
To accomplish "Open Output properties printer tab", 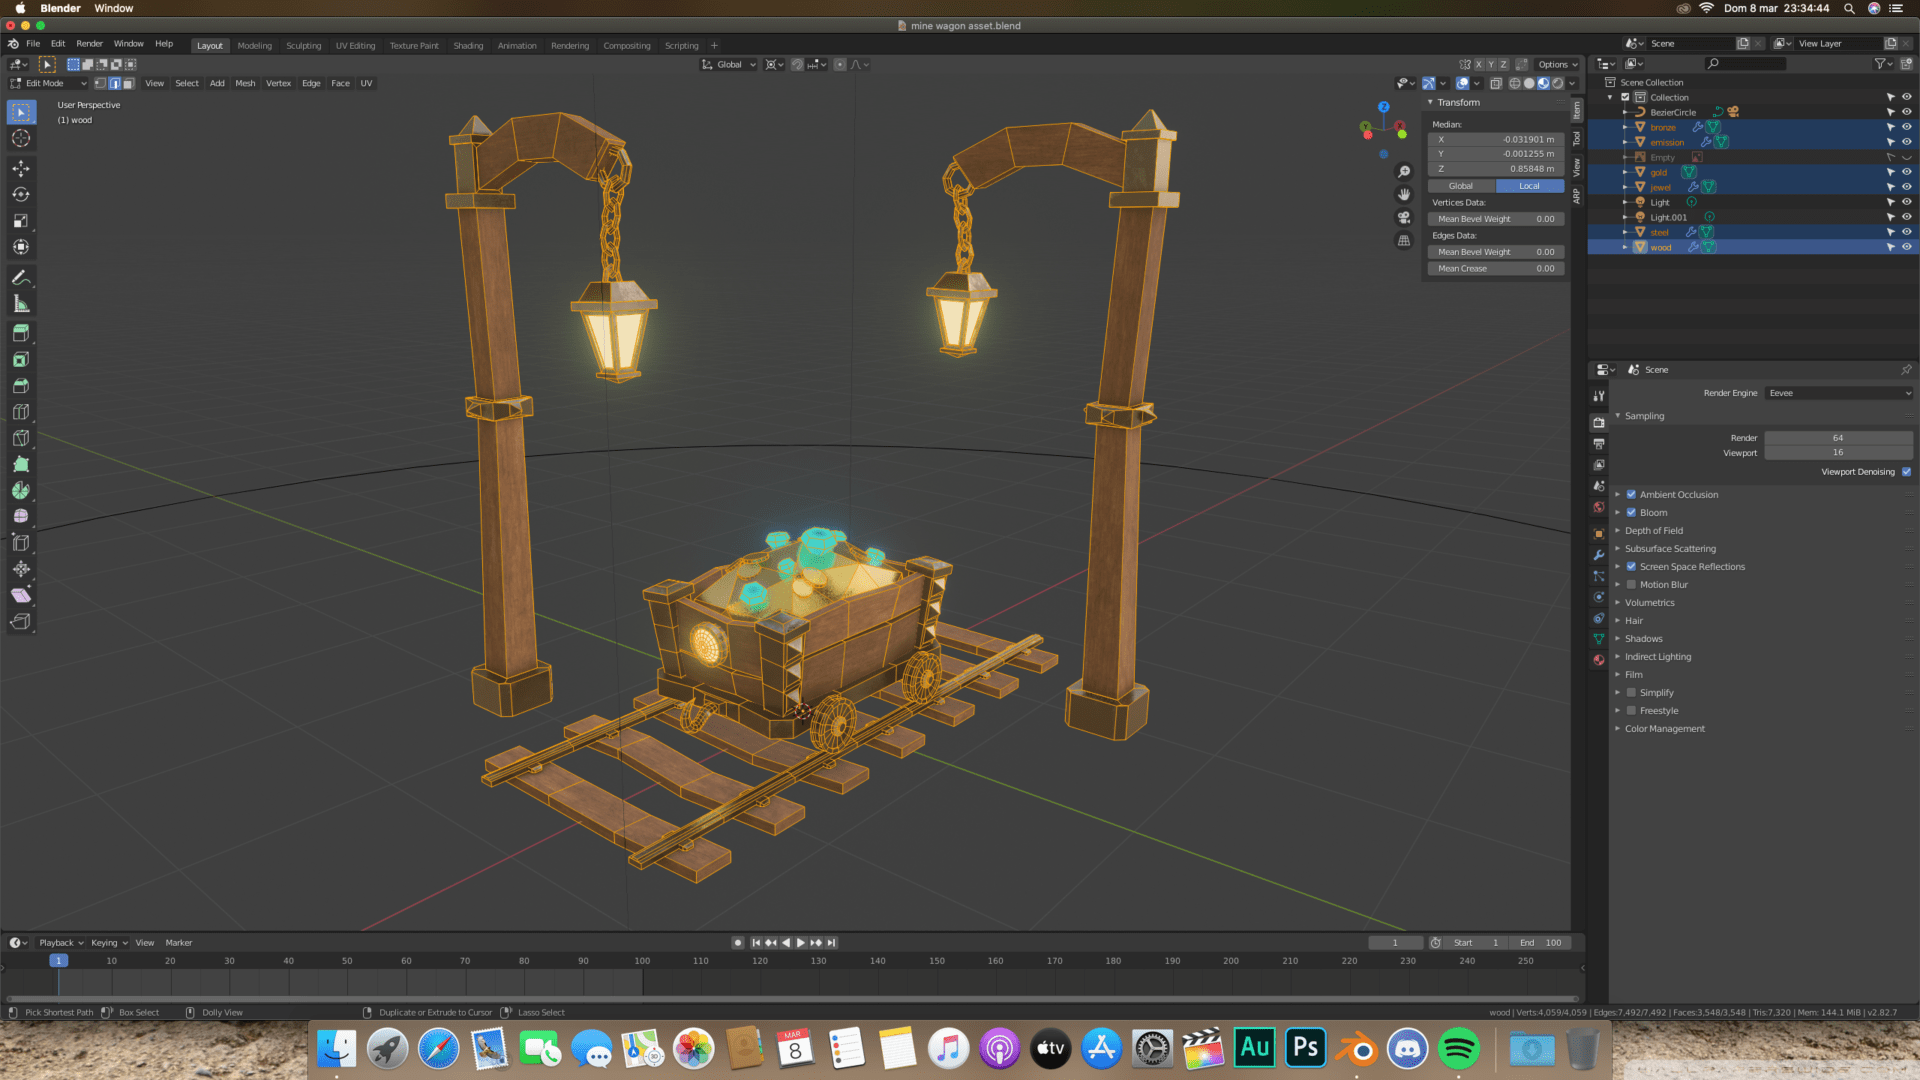I will [1599, 444].
